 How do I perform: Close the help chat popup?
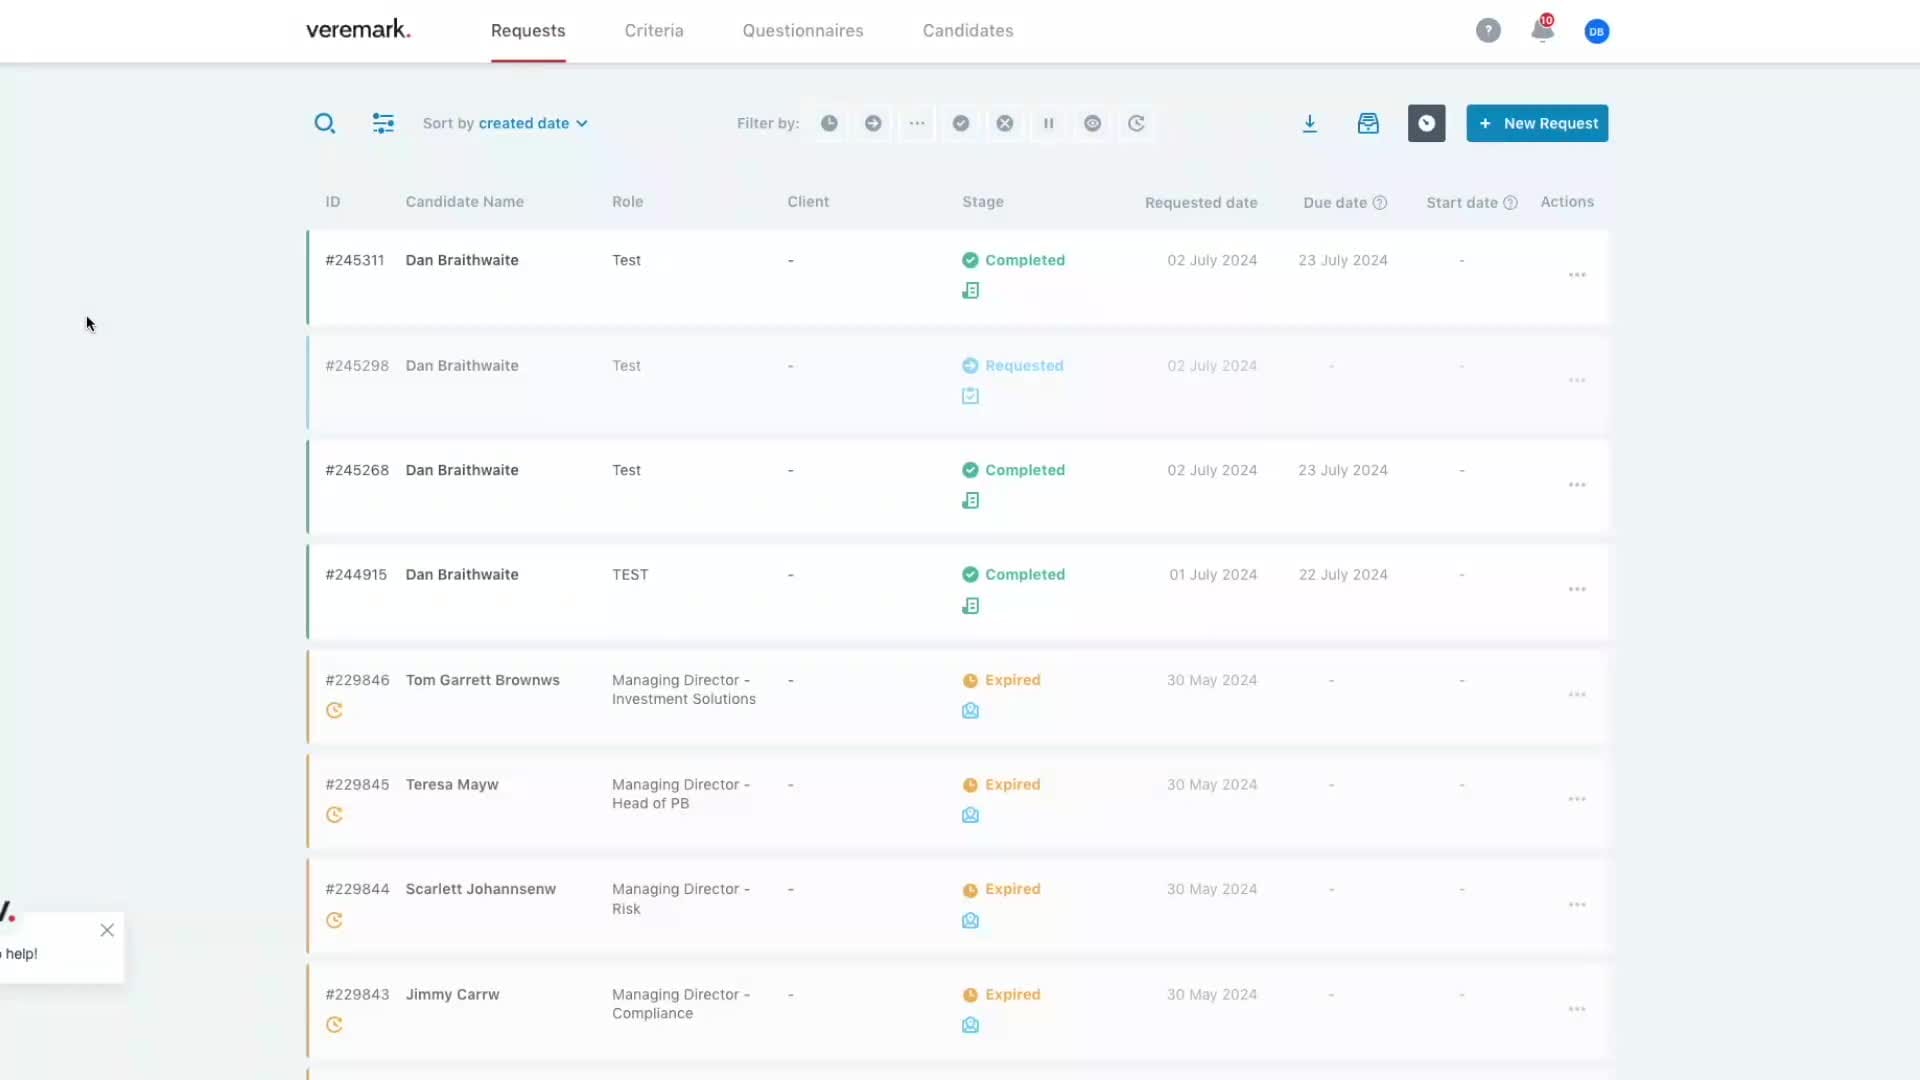(x=107, y=931)
